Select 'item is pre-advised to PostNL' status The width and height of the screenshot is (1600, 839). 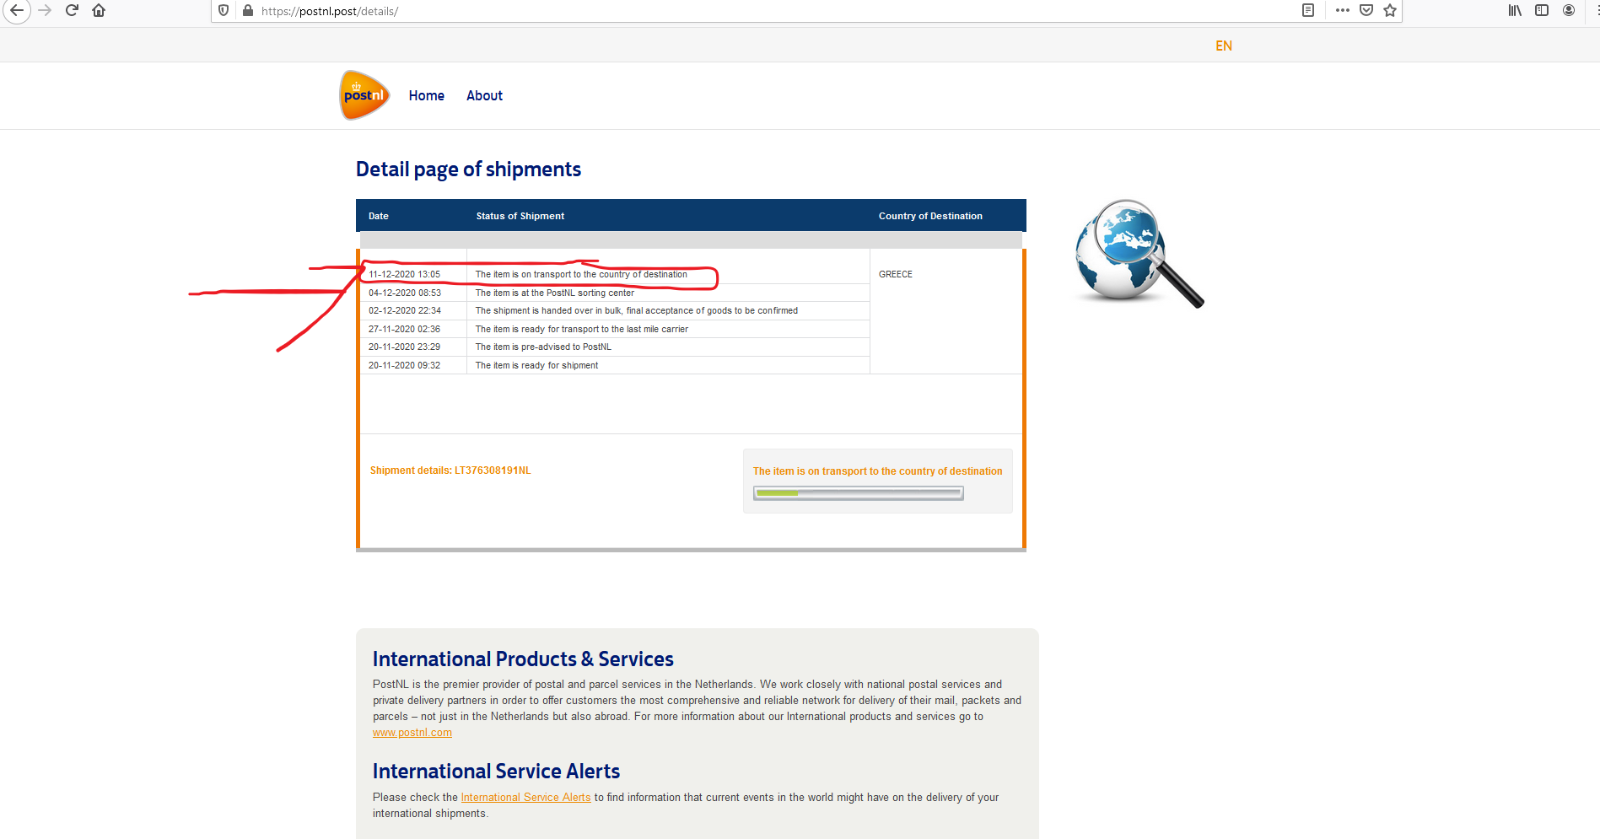(543, 347)
